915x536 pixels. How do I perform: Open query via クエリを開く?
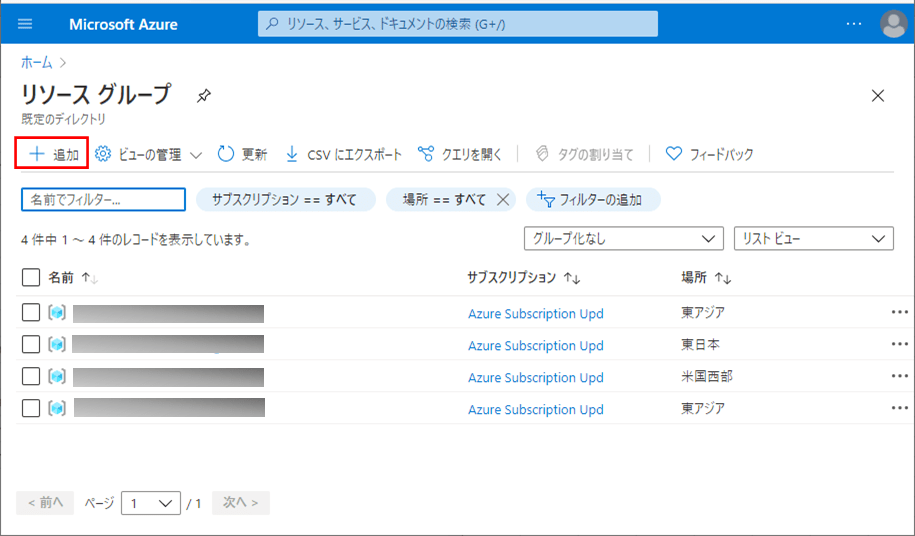pyautogui.click(x=460, y=154)
